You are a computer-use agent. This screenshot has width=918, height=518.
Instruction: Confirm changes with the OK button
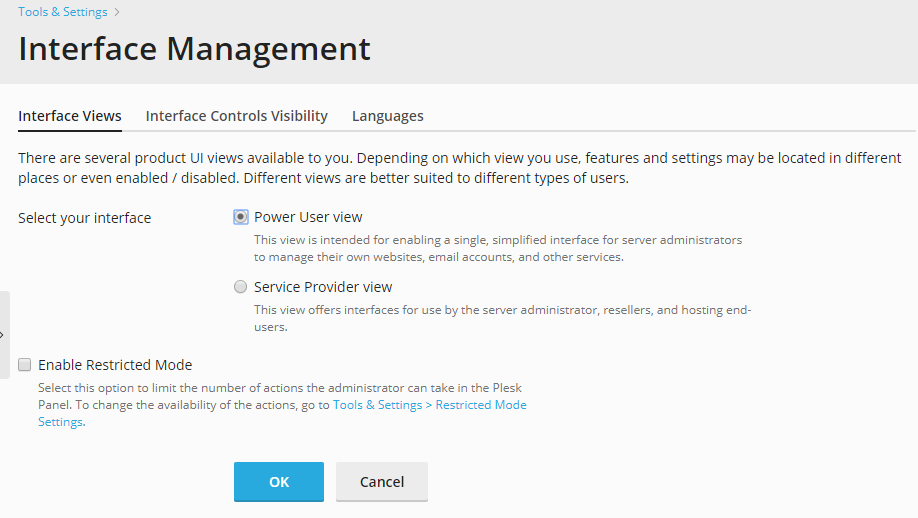coord(279,482)
